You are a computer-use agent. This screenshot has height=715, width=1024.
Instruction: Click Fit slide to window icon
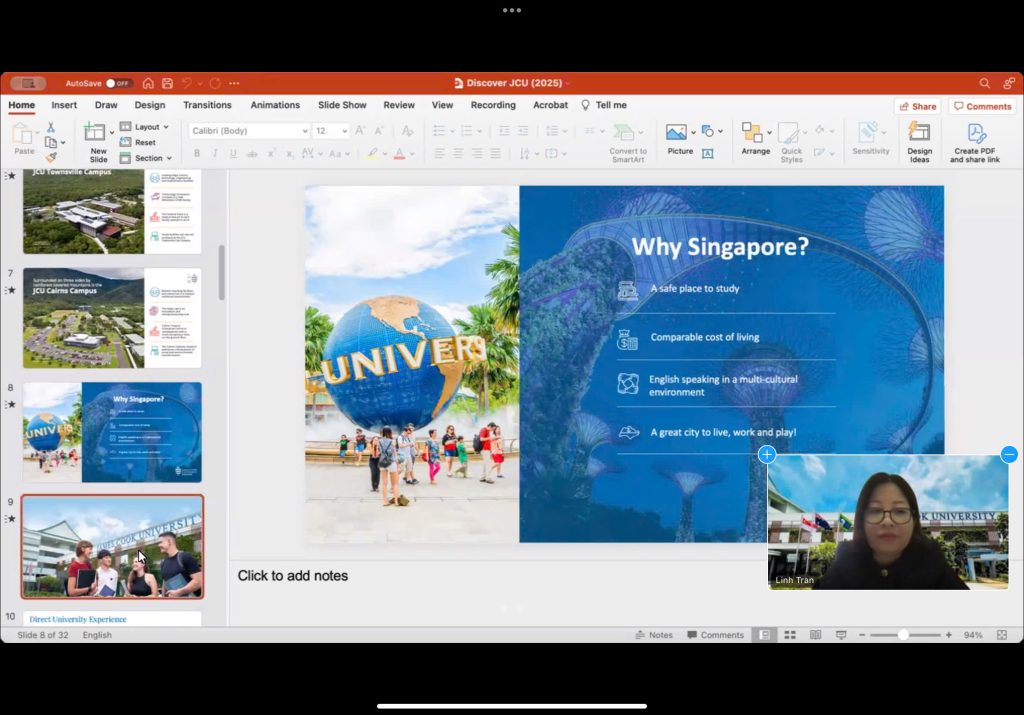click(1002, 635)
